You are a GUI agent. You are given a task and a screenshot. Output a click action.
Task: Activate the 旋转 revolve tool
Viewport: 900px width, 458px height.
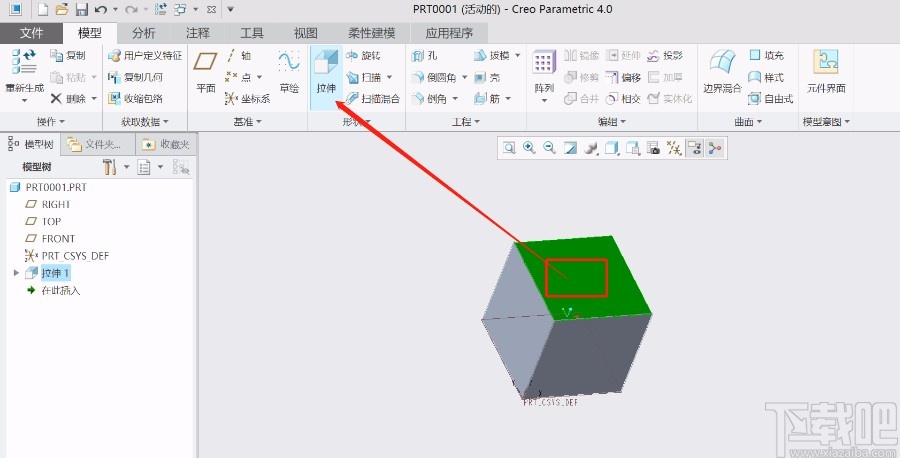coord(363,56)
